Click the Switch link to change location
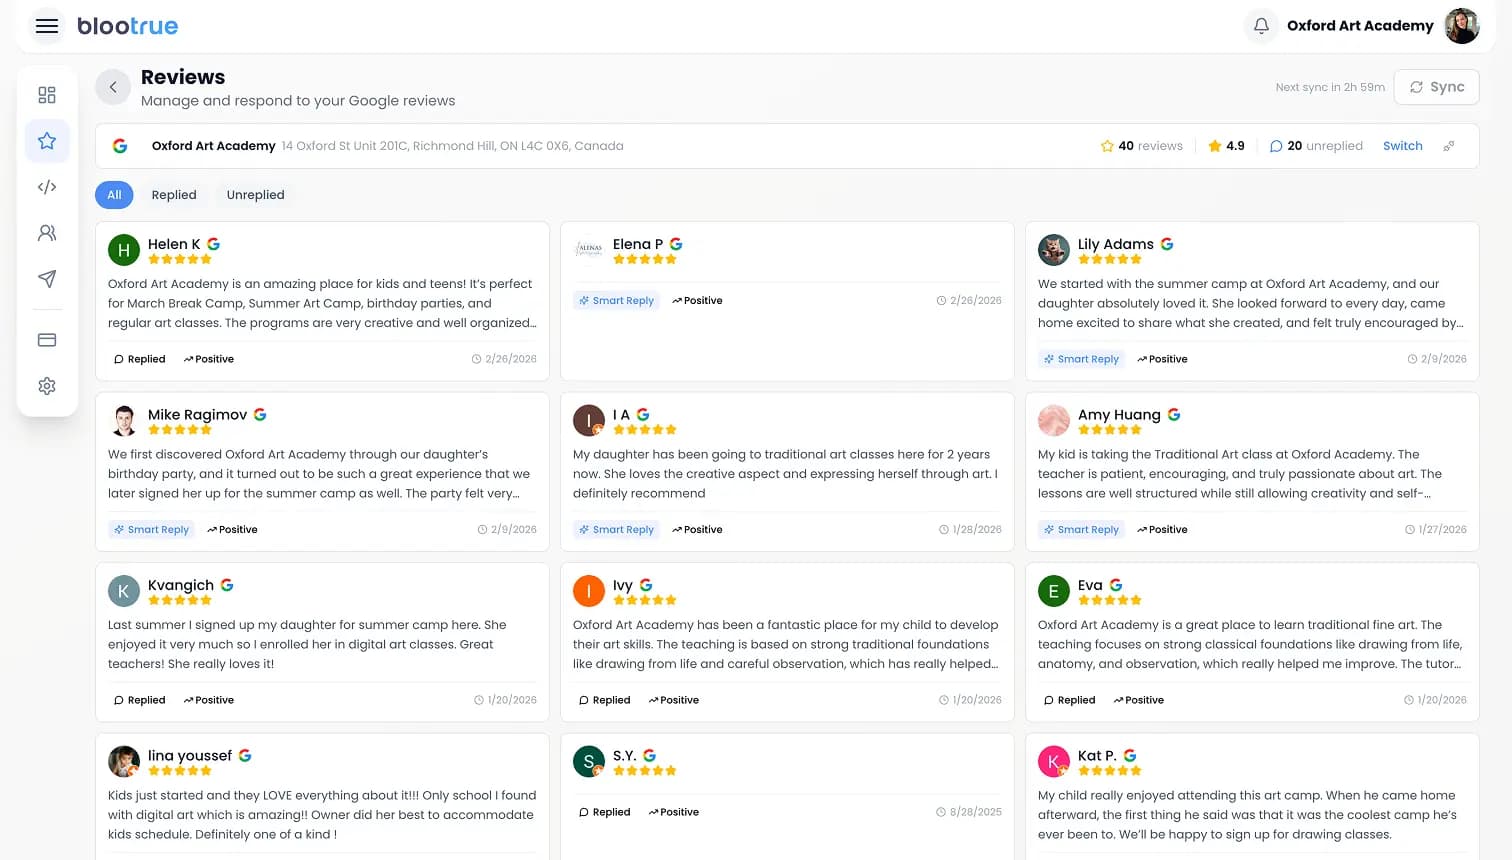The height and width of the screenshot is (860, 1512). [1402, 145]
